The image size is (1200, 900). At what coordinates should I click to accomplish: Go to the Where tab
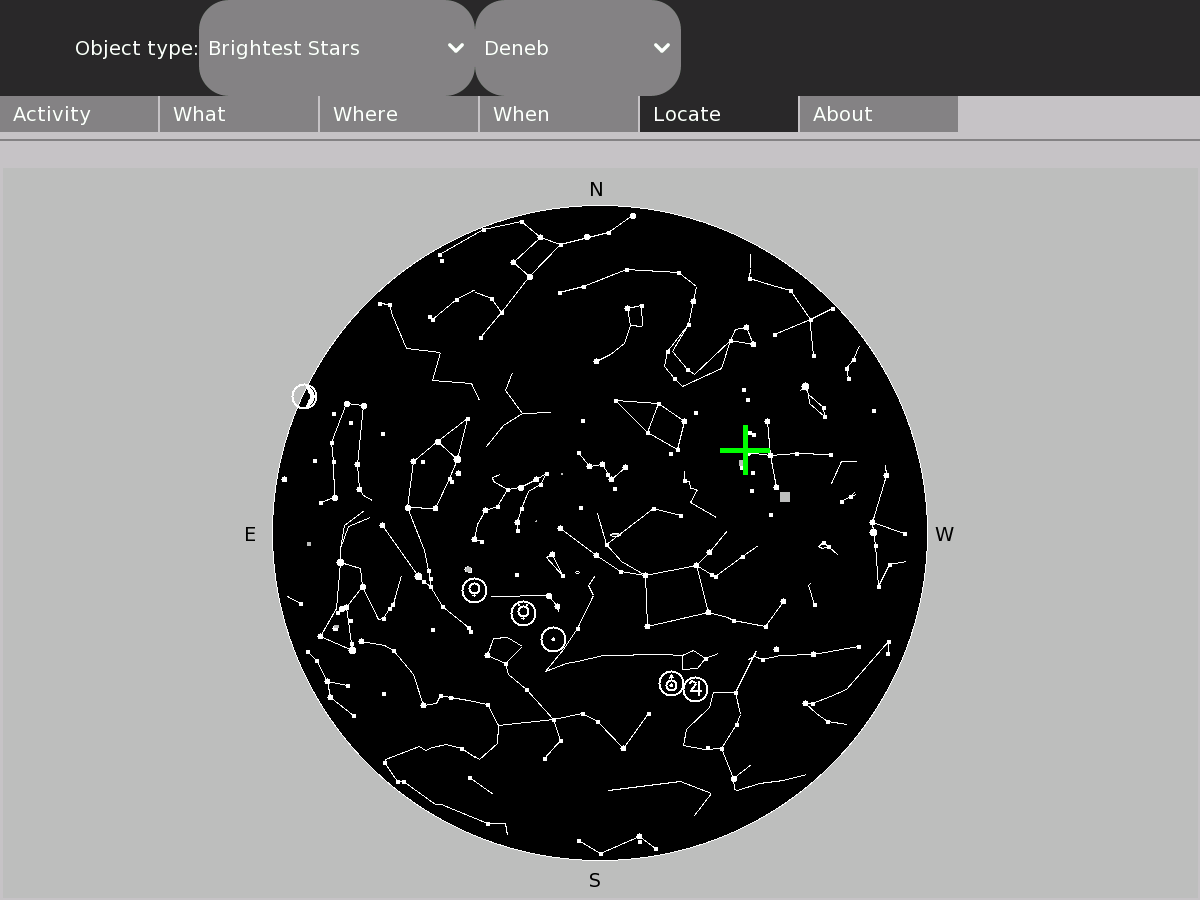pos(399,114)
